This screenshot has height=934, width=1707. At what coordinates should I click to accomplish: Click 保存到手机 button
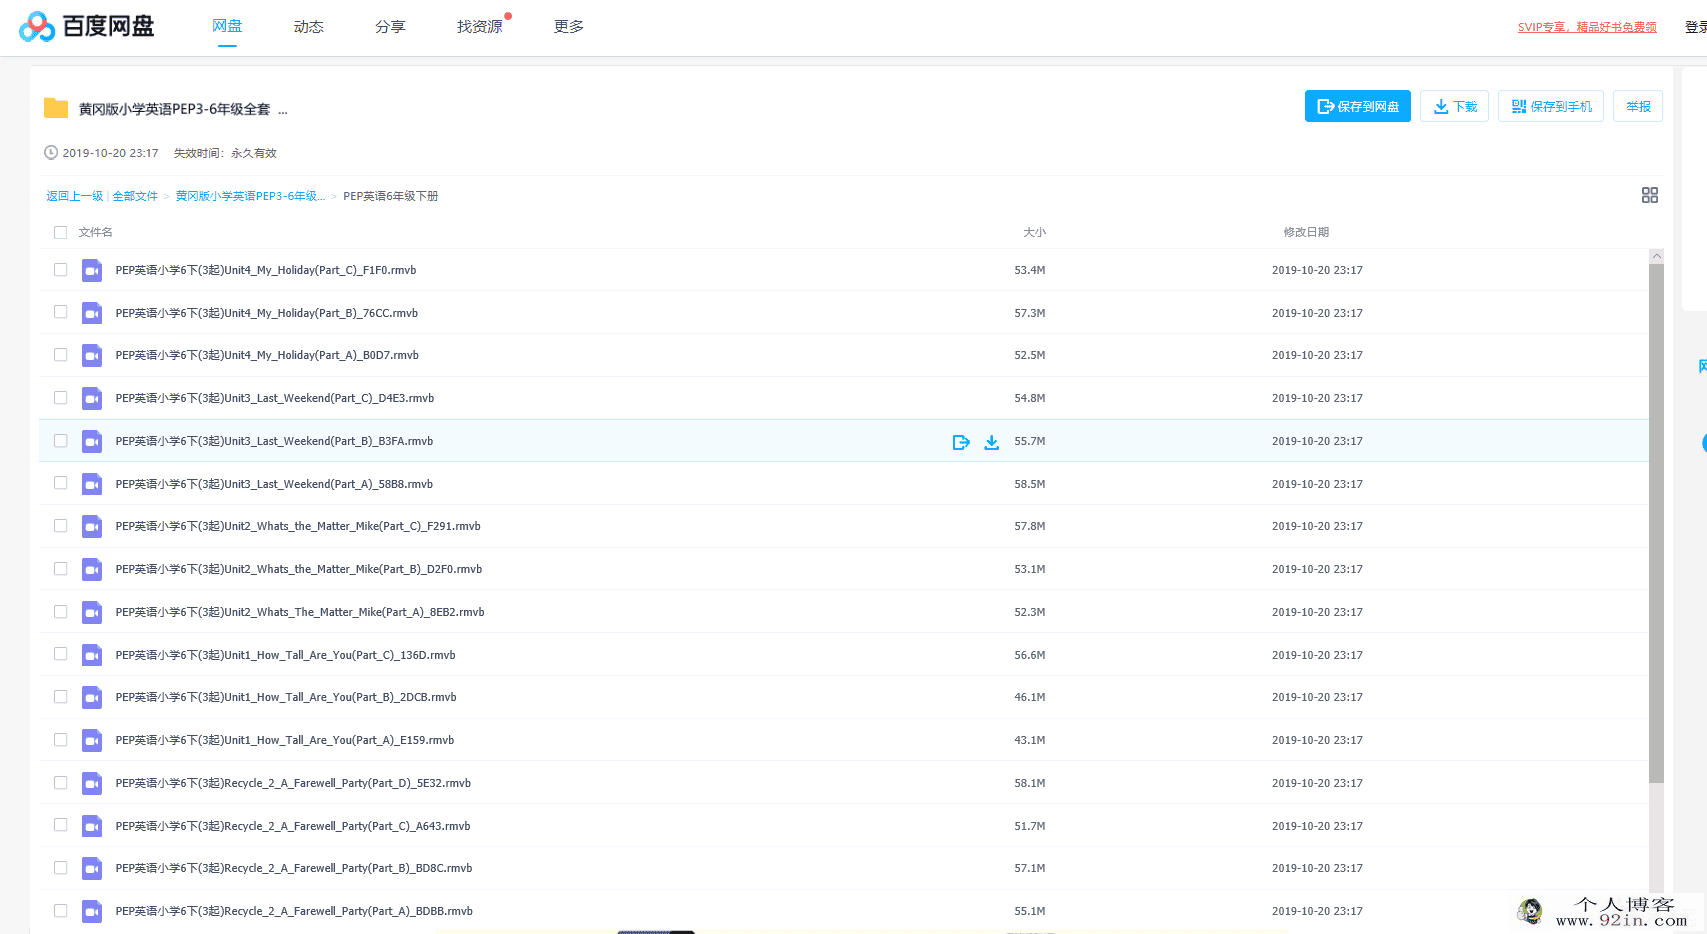coord(1551,106)
